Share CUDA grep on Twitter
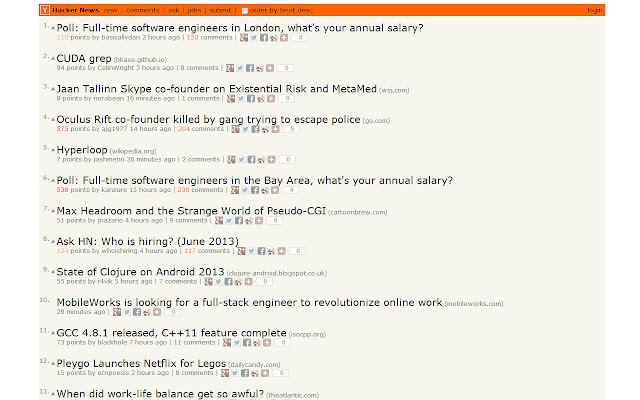This screenshot has height=400, width=640. pos(240,68)
